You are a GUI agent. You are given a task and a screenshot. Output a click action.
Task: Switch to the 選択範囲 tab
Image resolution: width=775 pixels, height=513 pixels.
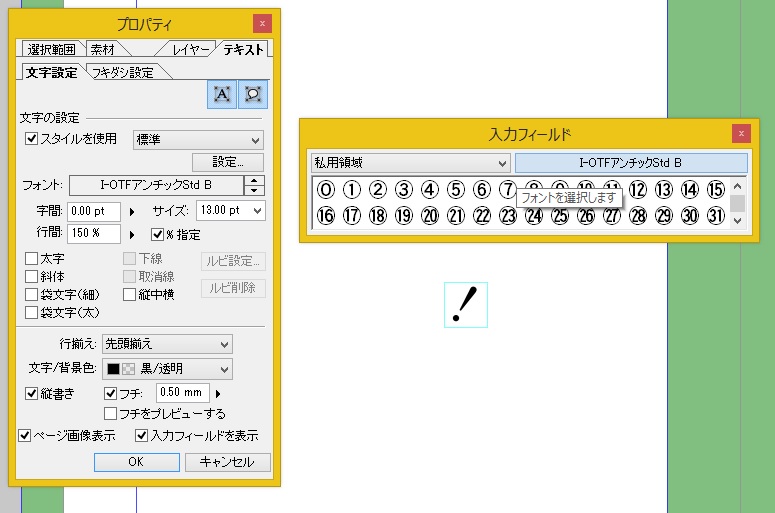pos(51,49)
